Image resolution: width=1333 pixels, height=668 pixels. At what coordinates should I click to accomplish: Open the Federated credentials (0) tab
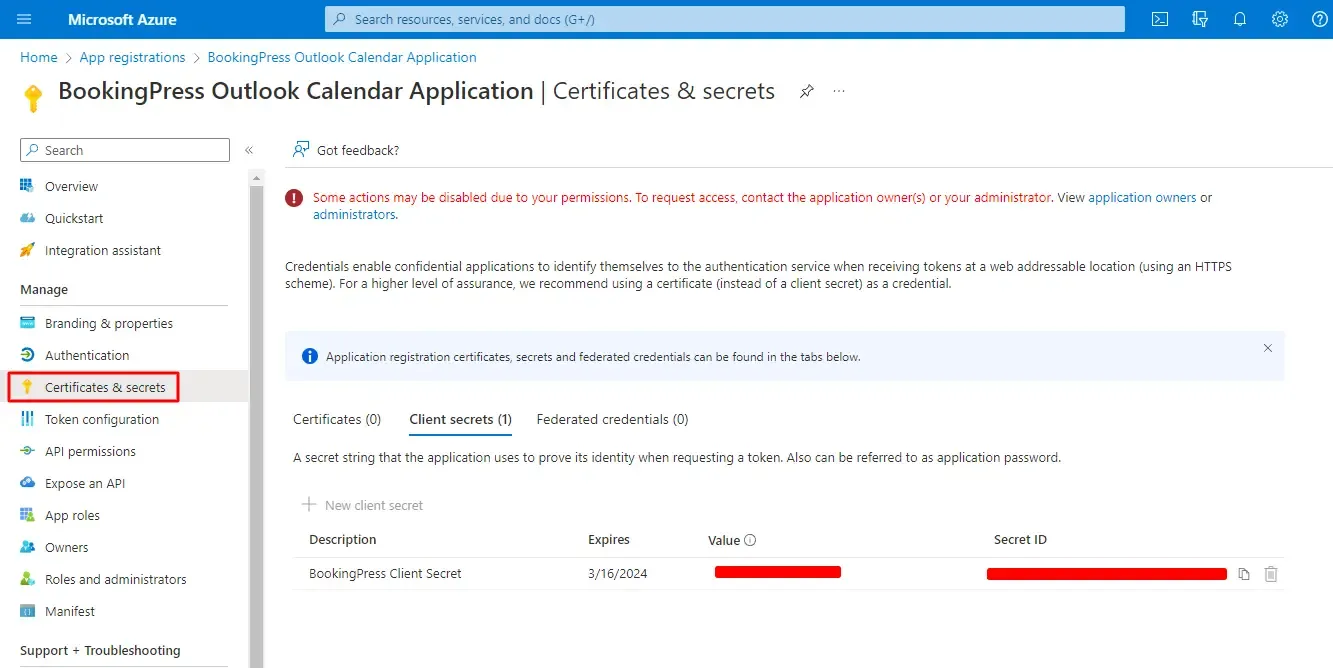(612, 419)
